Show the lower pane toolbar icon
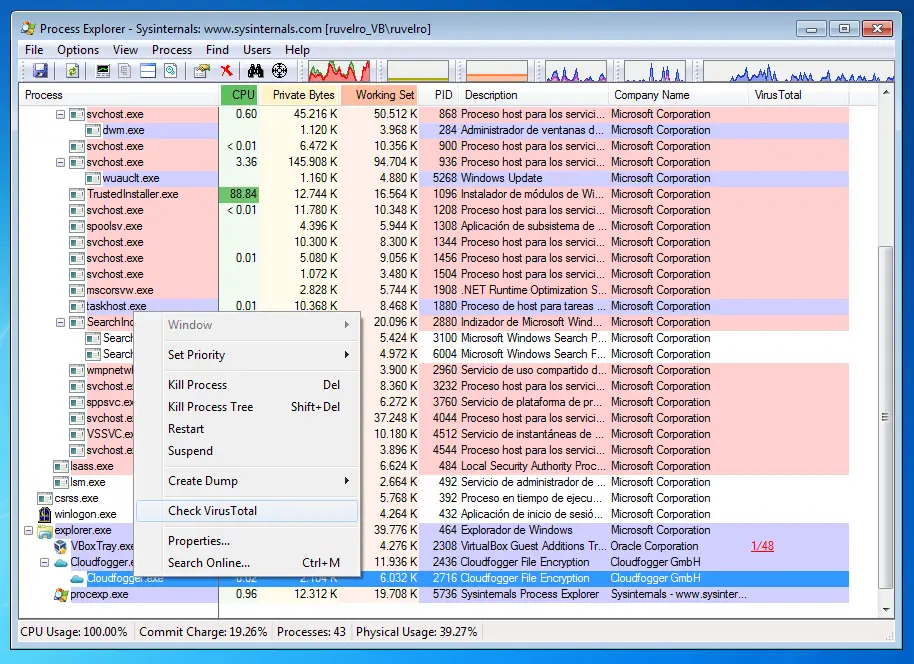The image size is (914, 664). 148,71
